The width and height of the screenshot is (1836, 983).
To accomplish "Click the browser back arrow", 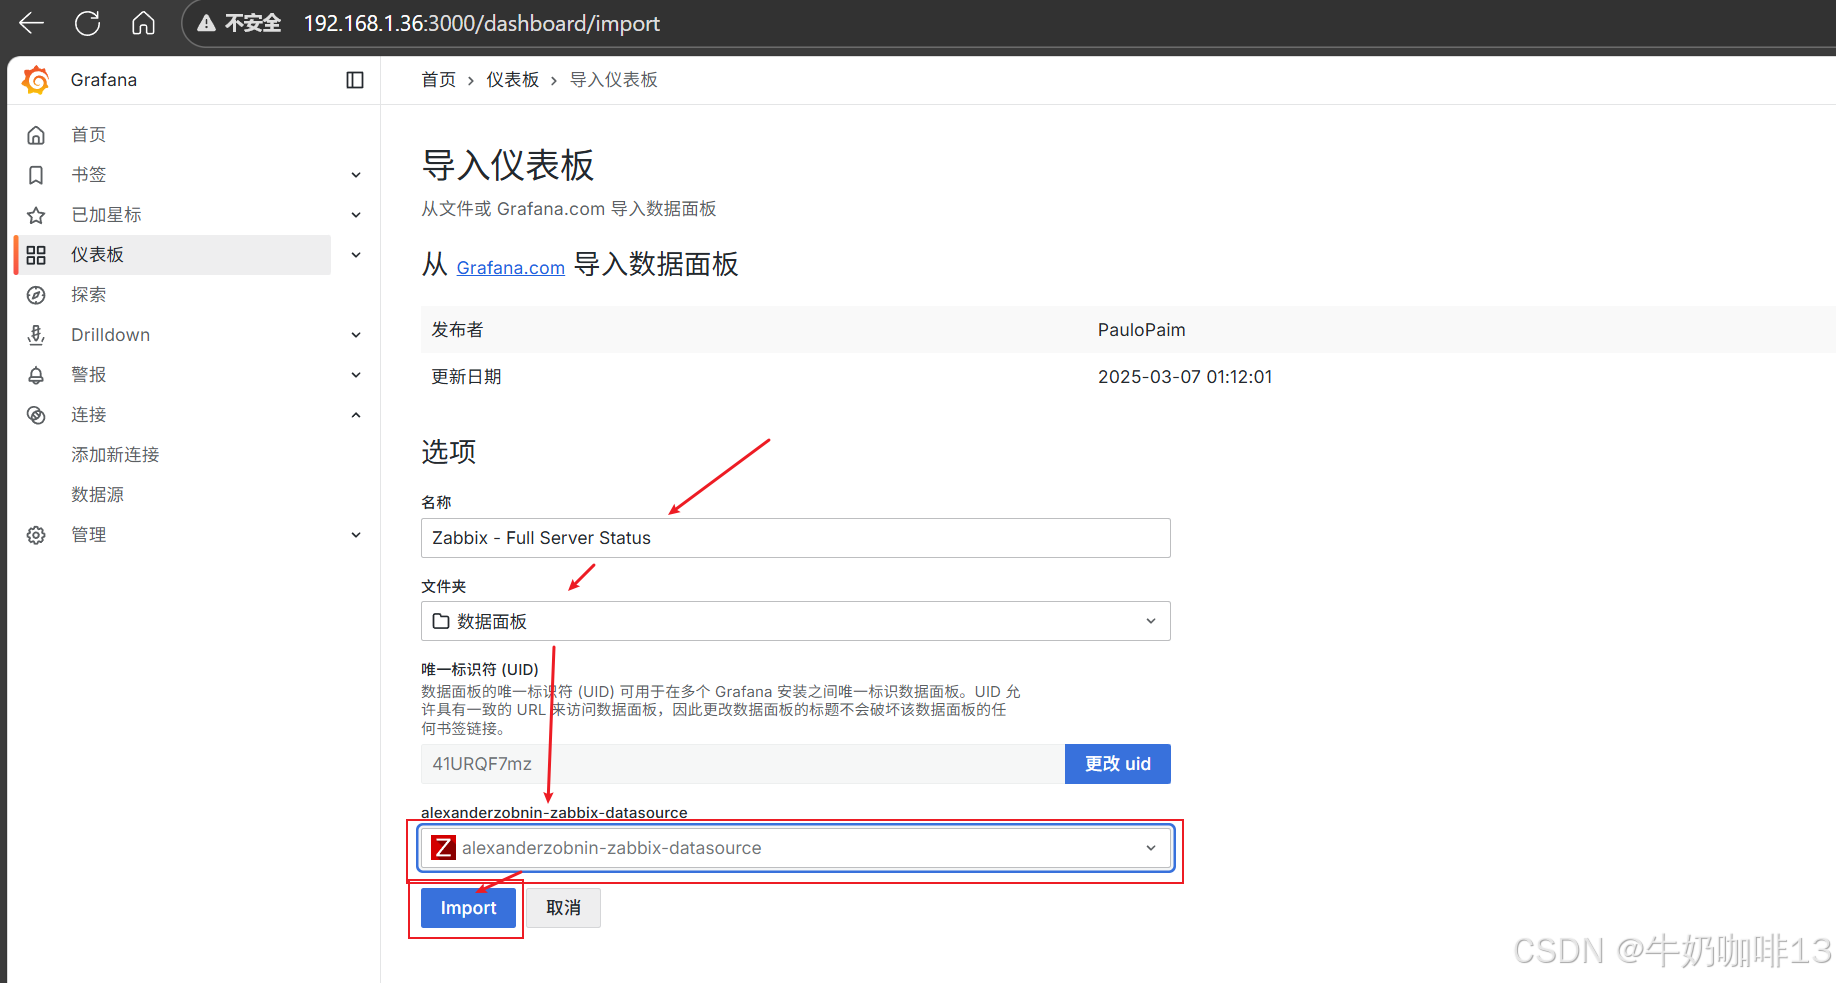I will coord(32,23).
